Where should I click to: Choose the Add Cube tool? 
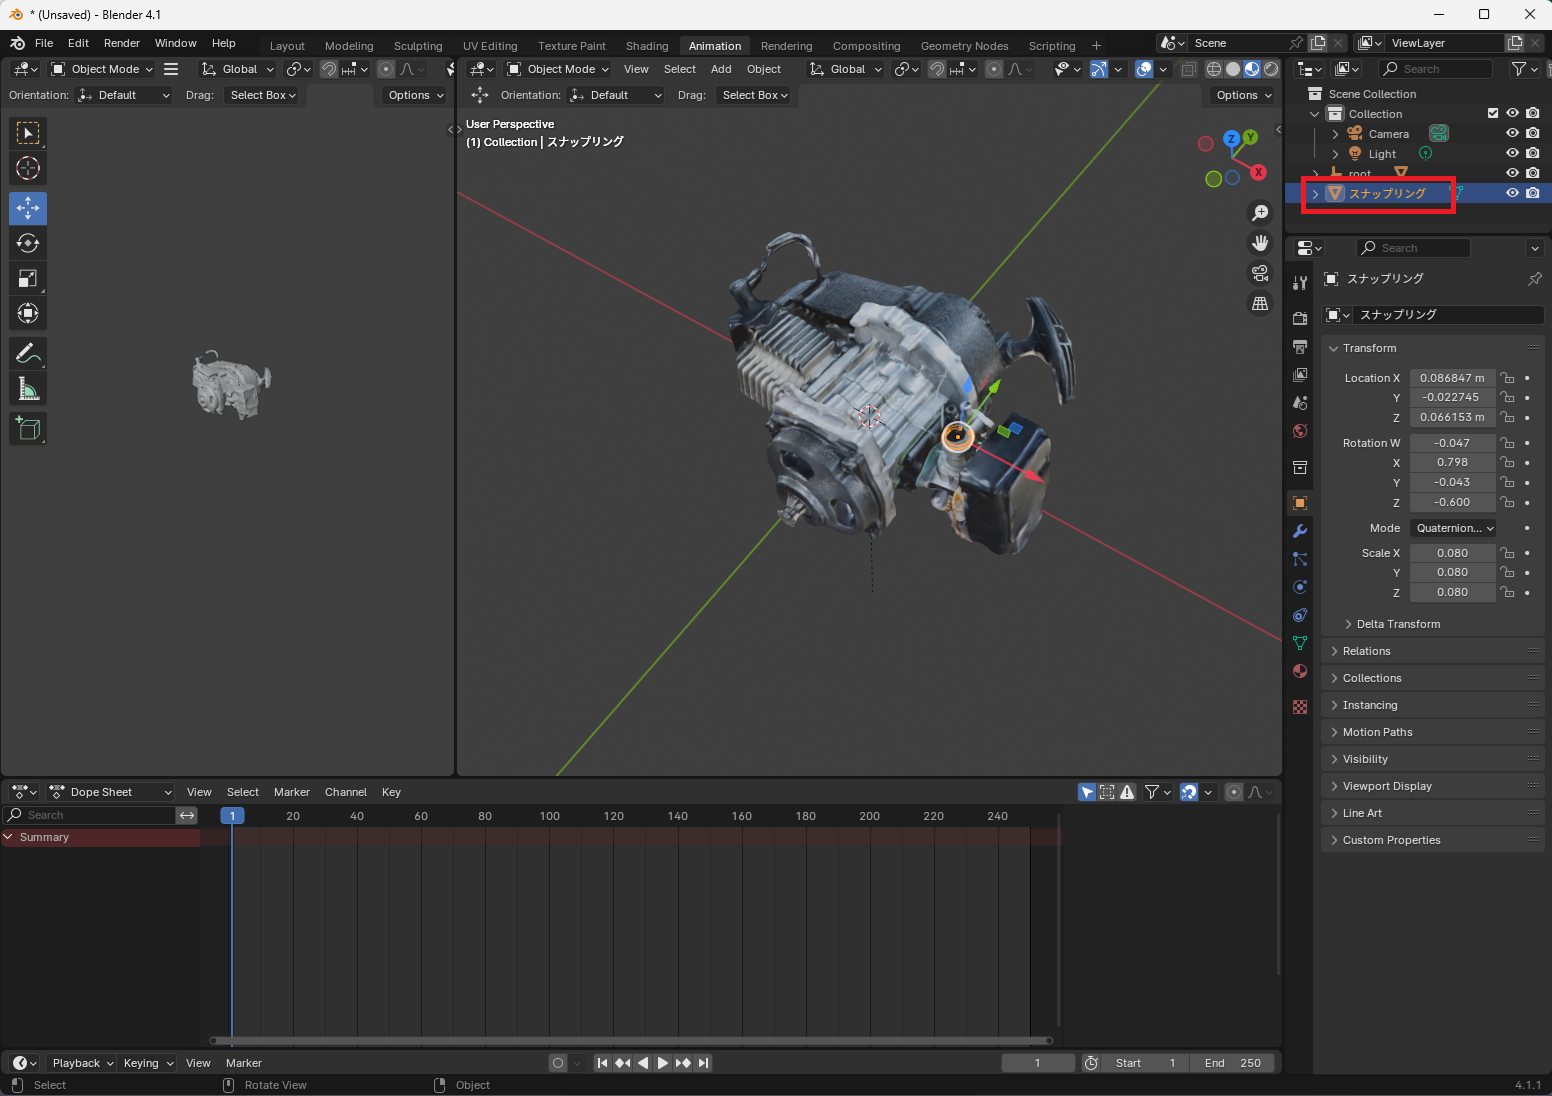point(28,429)
